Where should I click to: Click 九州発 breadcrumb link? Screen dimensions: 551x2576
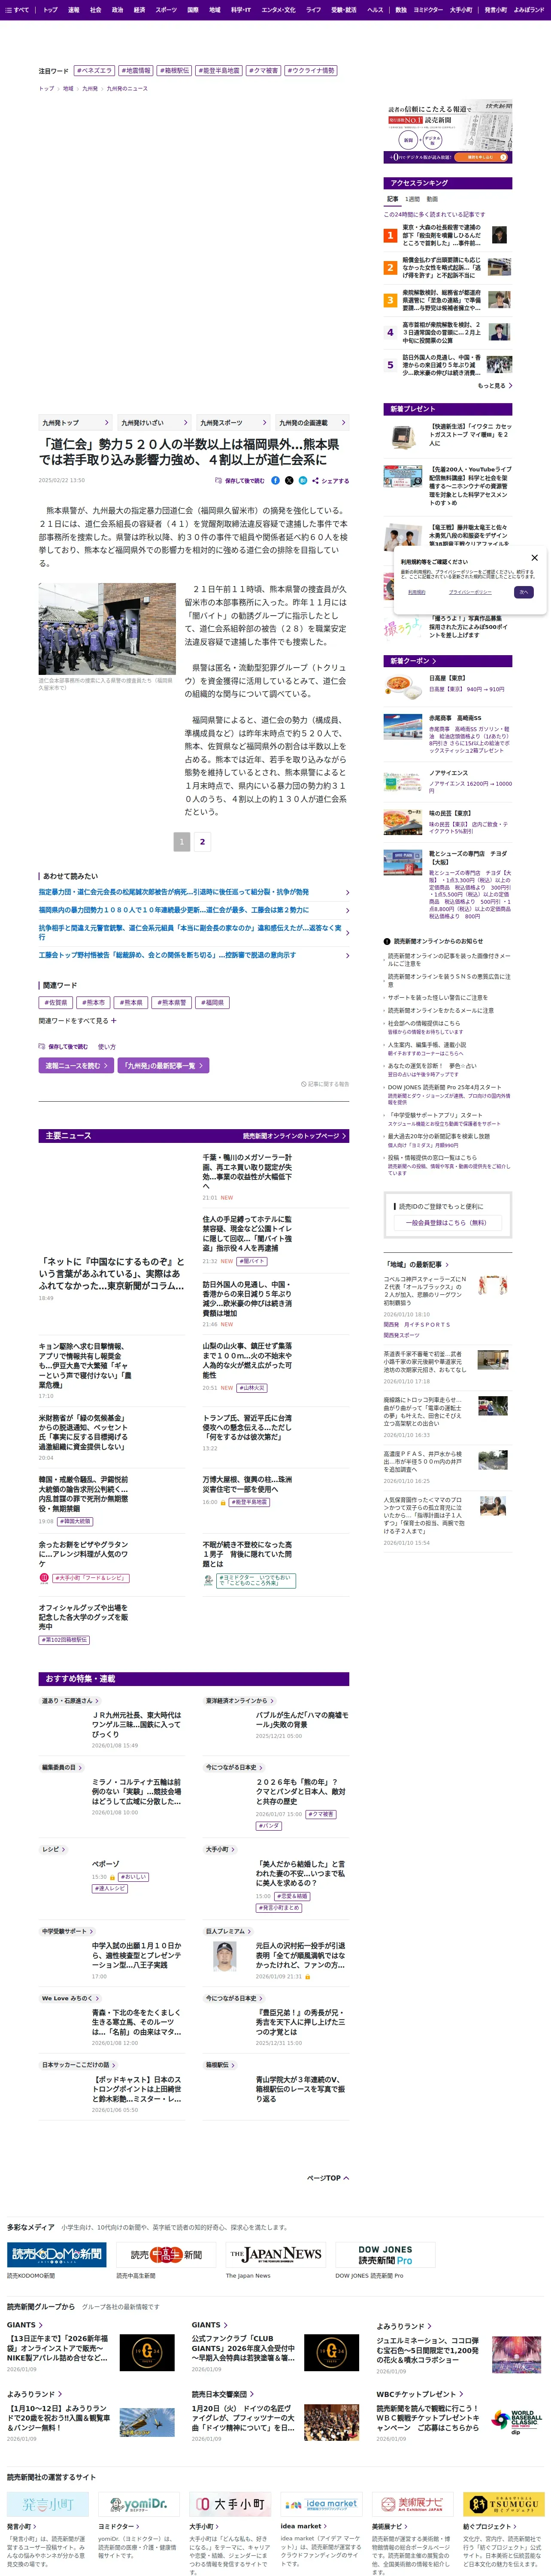coord(90,89)
